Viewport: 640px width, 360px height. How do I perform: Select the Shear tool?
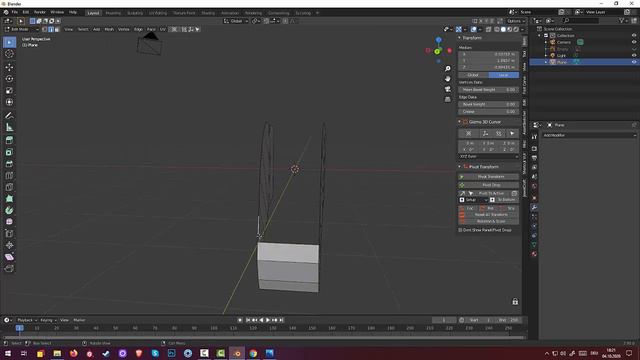(9, 257)
